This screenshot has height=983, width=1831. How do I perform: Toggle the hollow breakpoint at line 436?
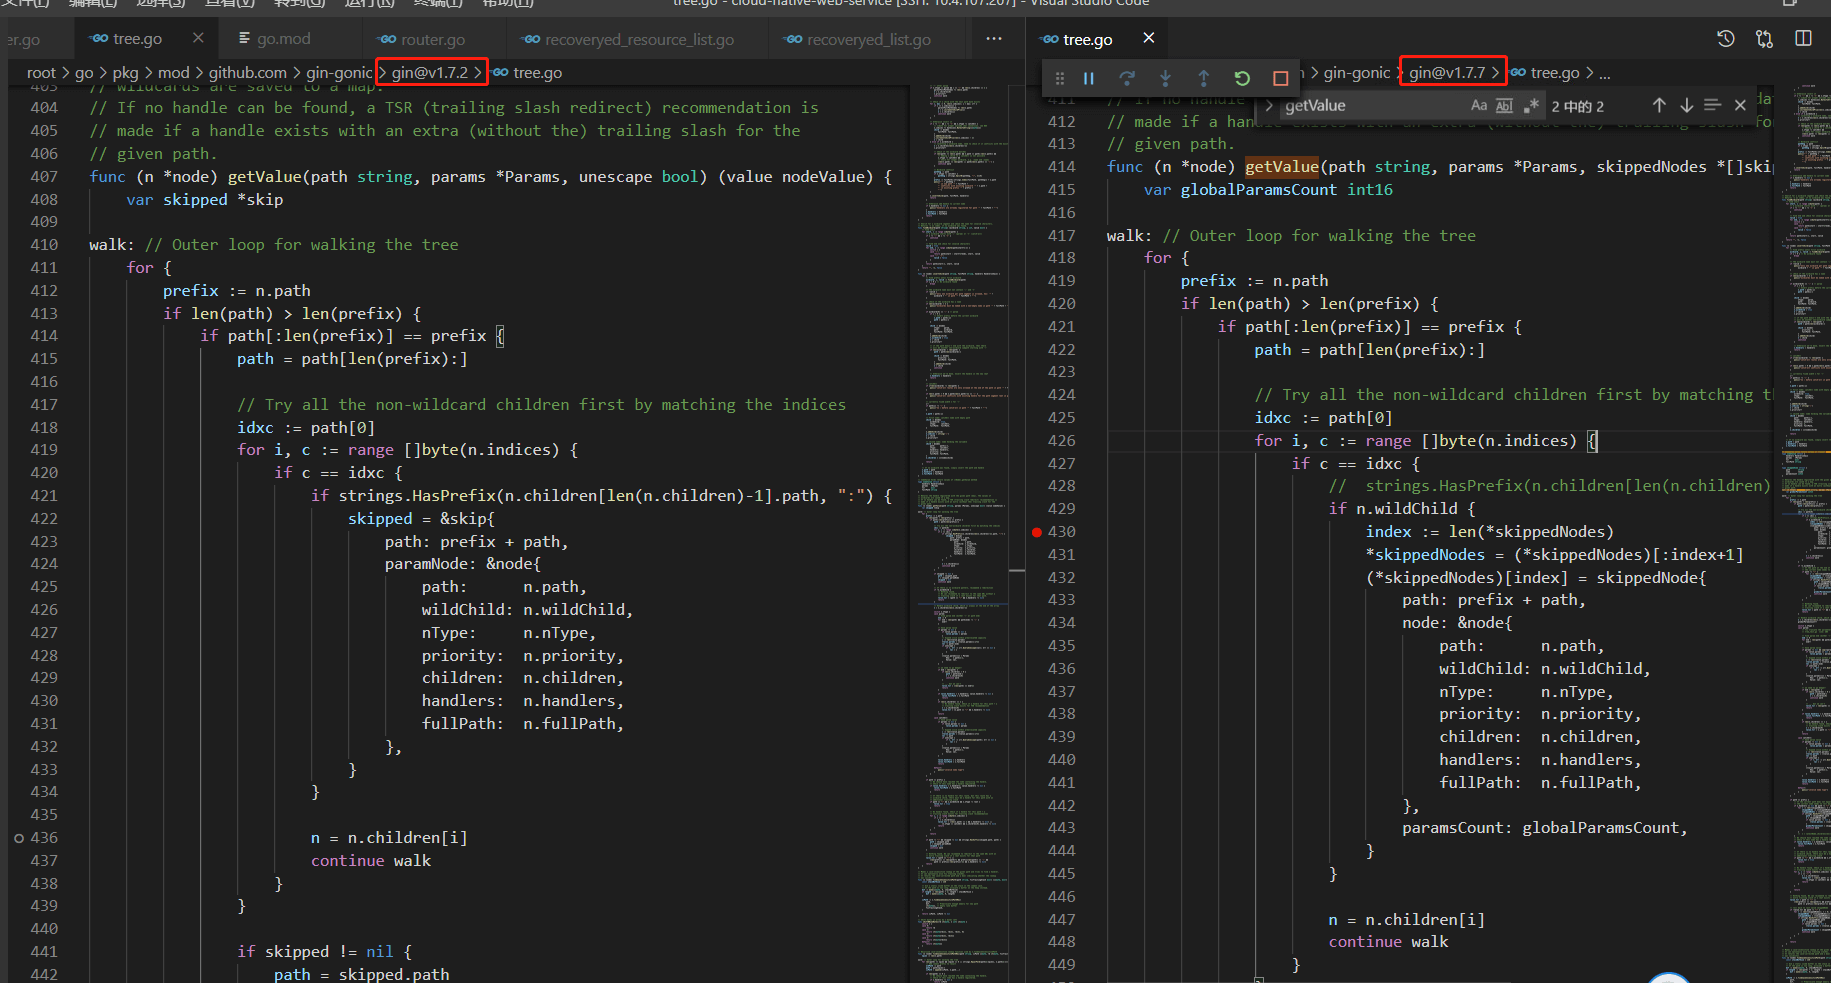(x=19, y=838)
